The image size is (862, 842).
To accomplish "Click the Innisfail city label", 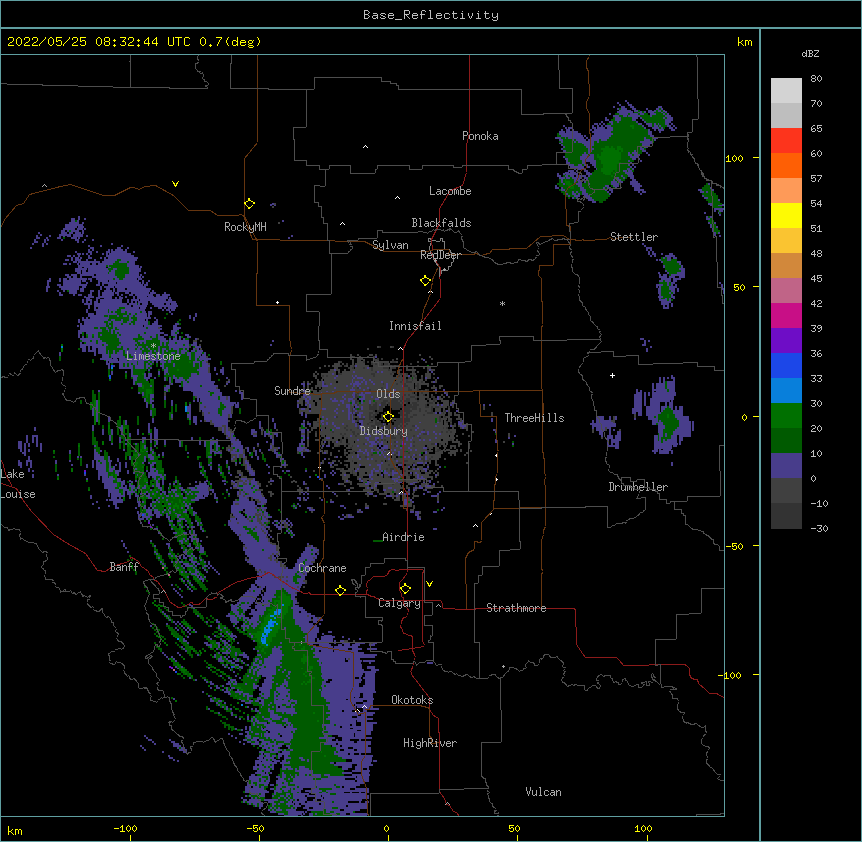I will pyautogui.click(x=415, y=326).
